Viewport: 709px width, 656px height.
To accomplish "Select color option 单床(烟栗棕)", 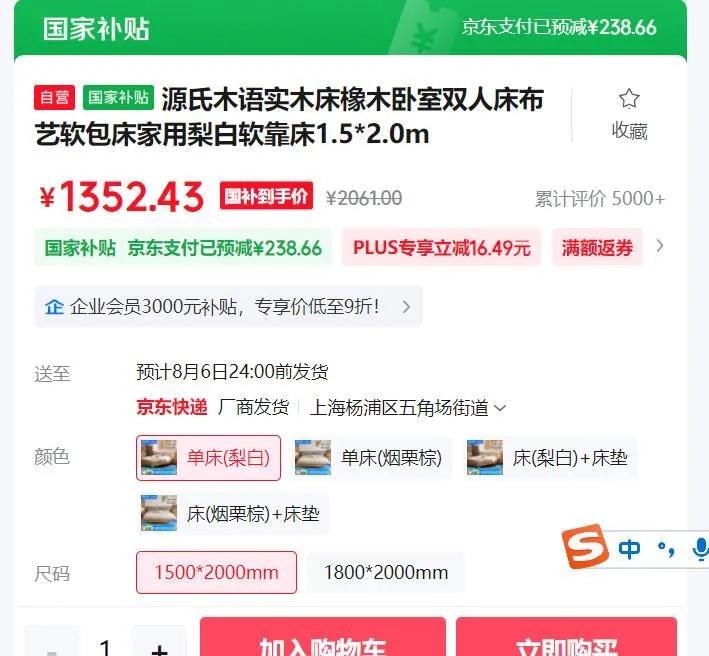I will [x=370, y=458].
